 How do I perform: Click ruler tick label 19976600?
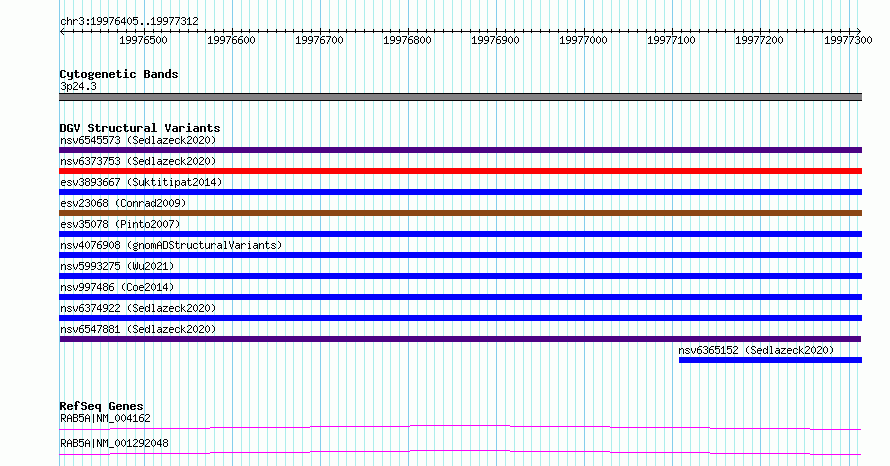click(231, 40)
